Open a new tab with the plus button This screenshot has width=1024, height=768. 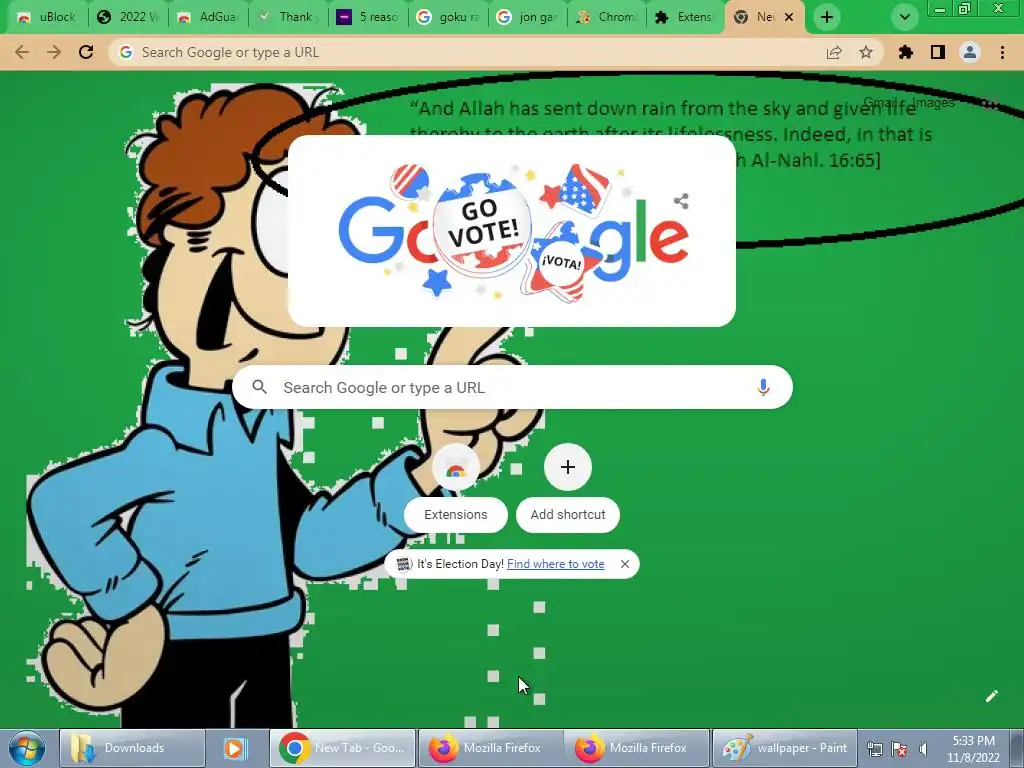click(827, 17)
